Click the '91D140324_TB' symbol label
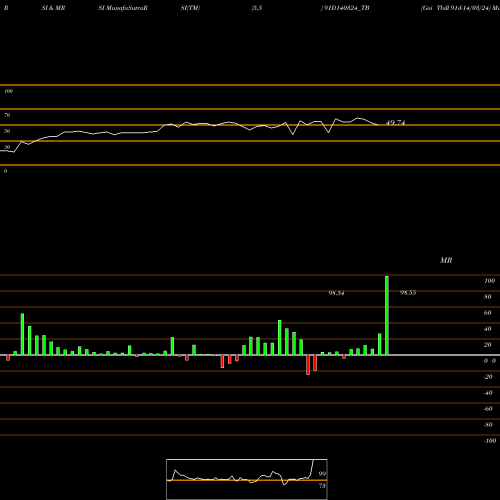This screenshot has height=500, width=500. point(346,8)
